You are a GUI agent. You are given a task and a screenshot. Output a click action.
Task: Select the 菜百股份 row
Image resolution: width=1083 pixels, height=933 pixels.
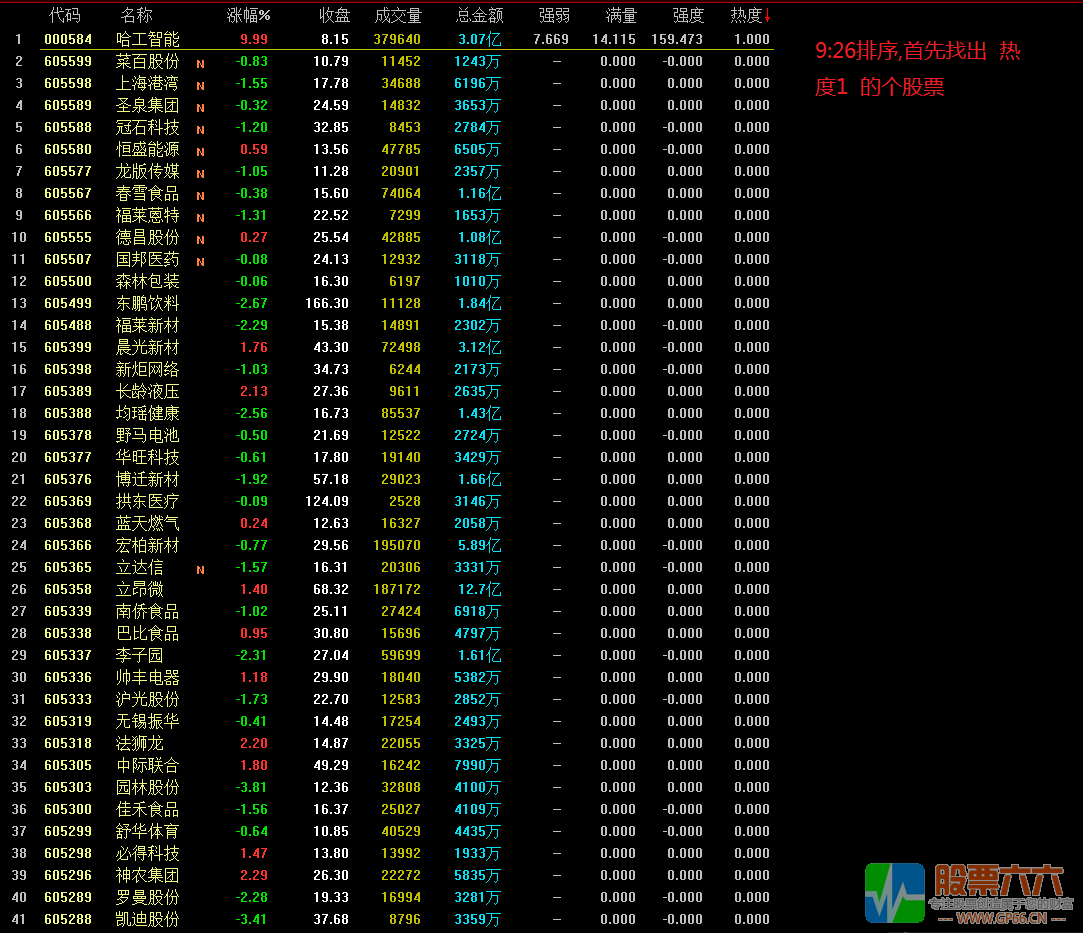click(x=391, y=61)
